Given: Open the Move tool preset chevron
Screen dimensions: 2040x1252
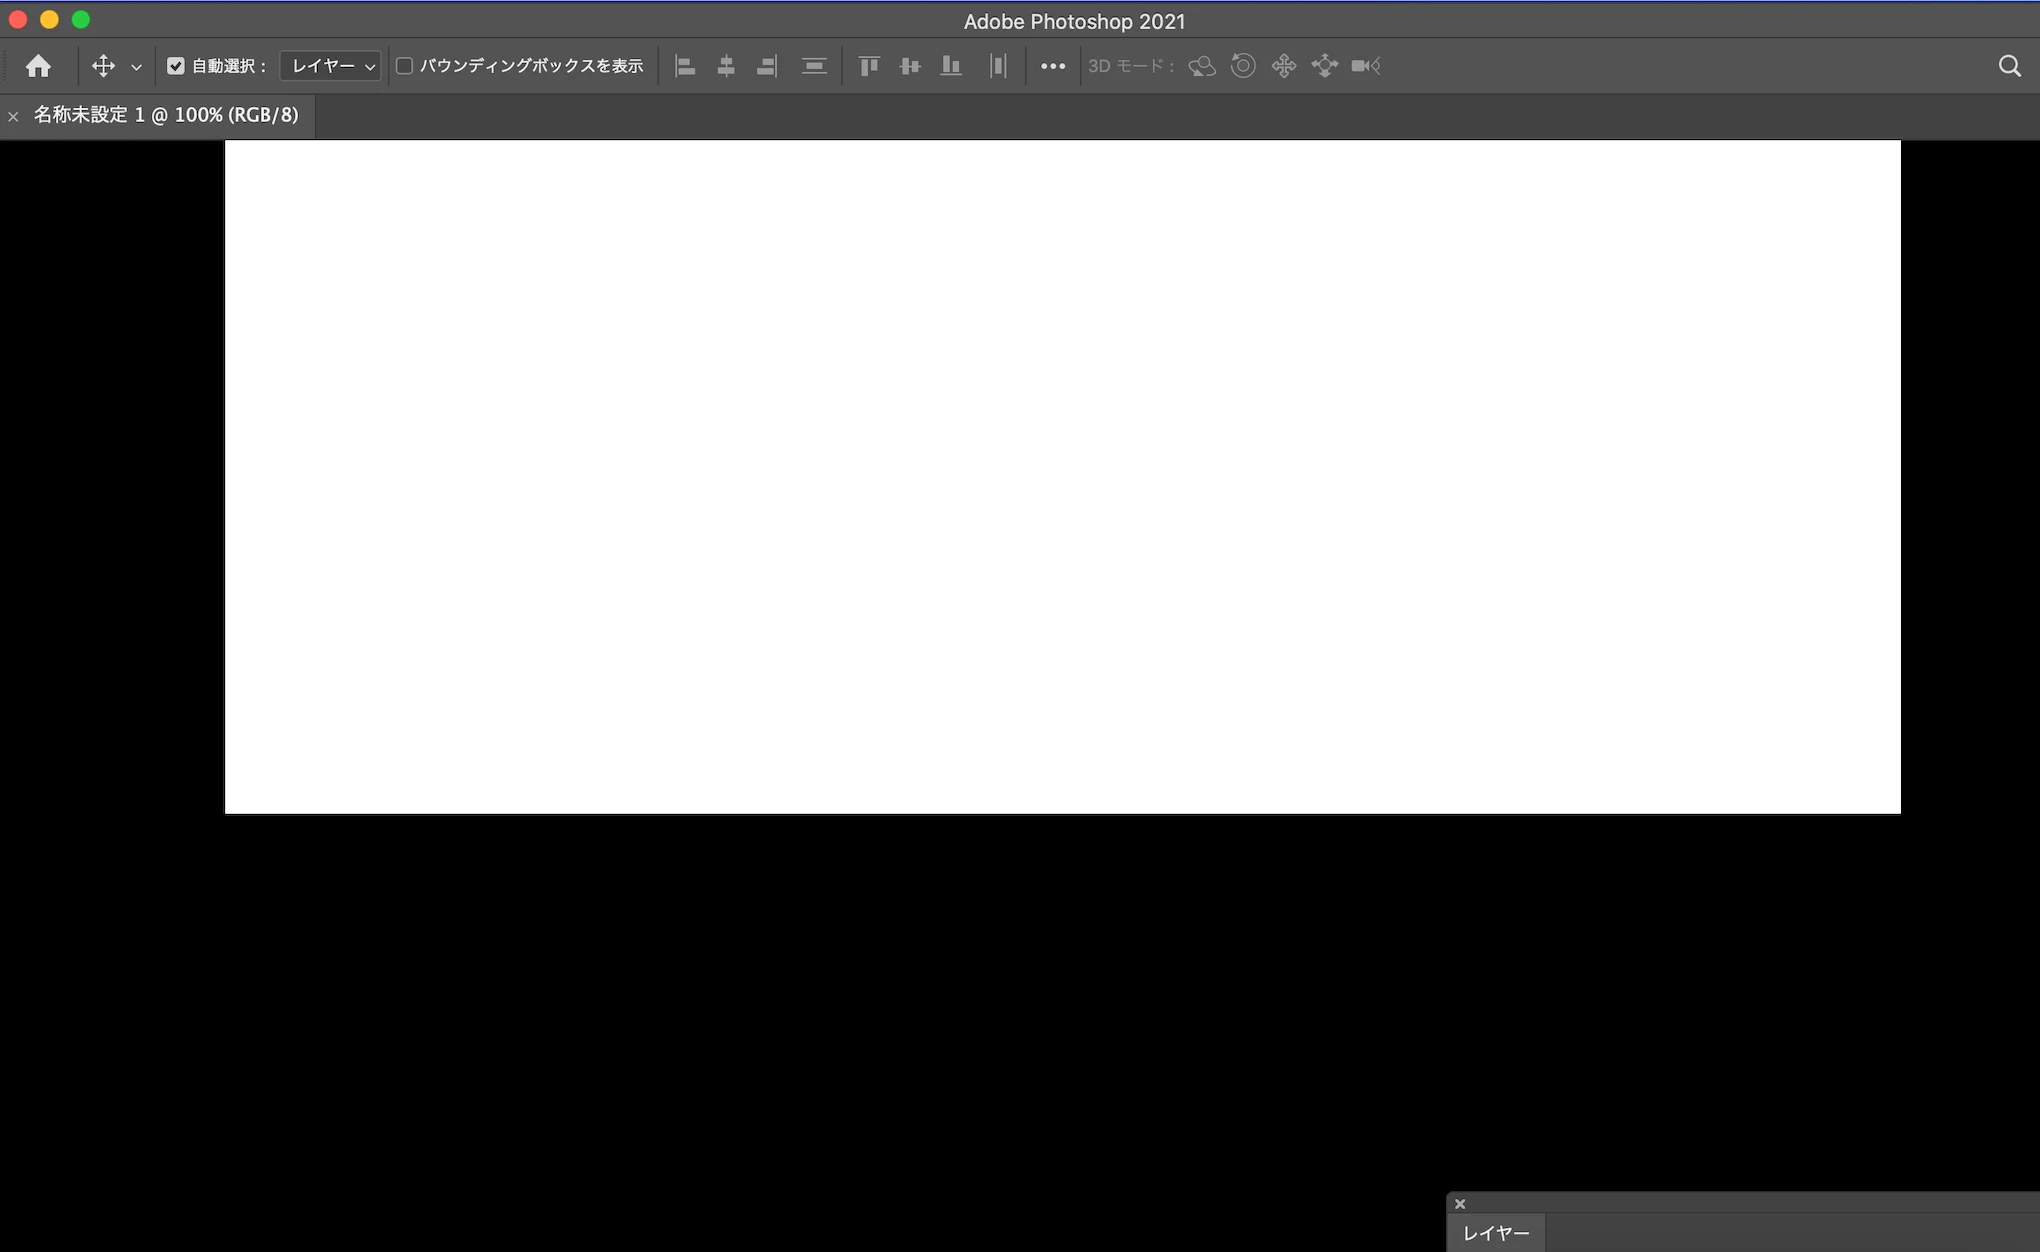Looking at the screenshot, I should 137,67.
